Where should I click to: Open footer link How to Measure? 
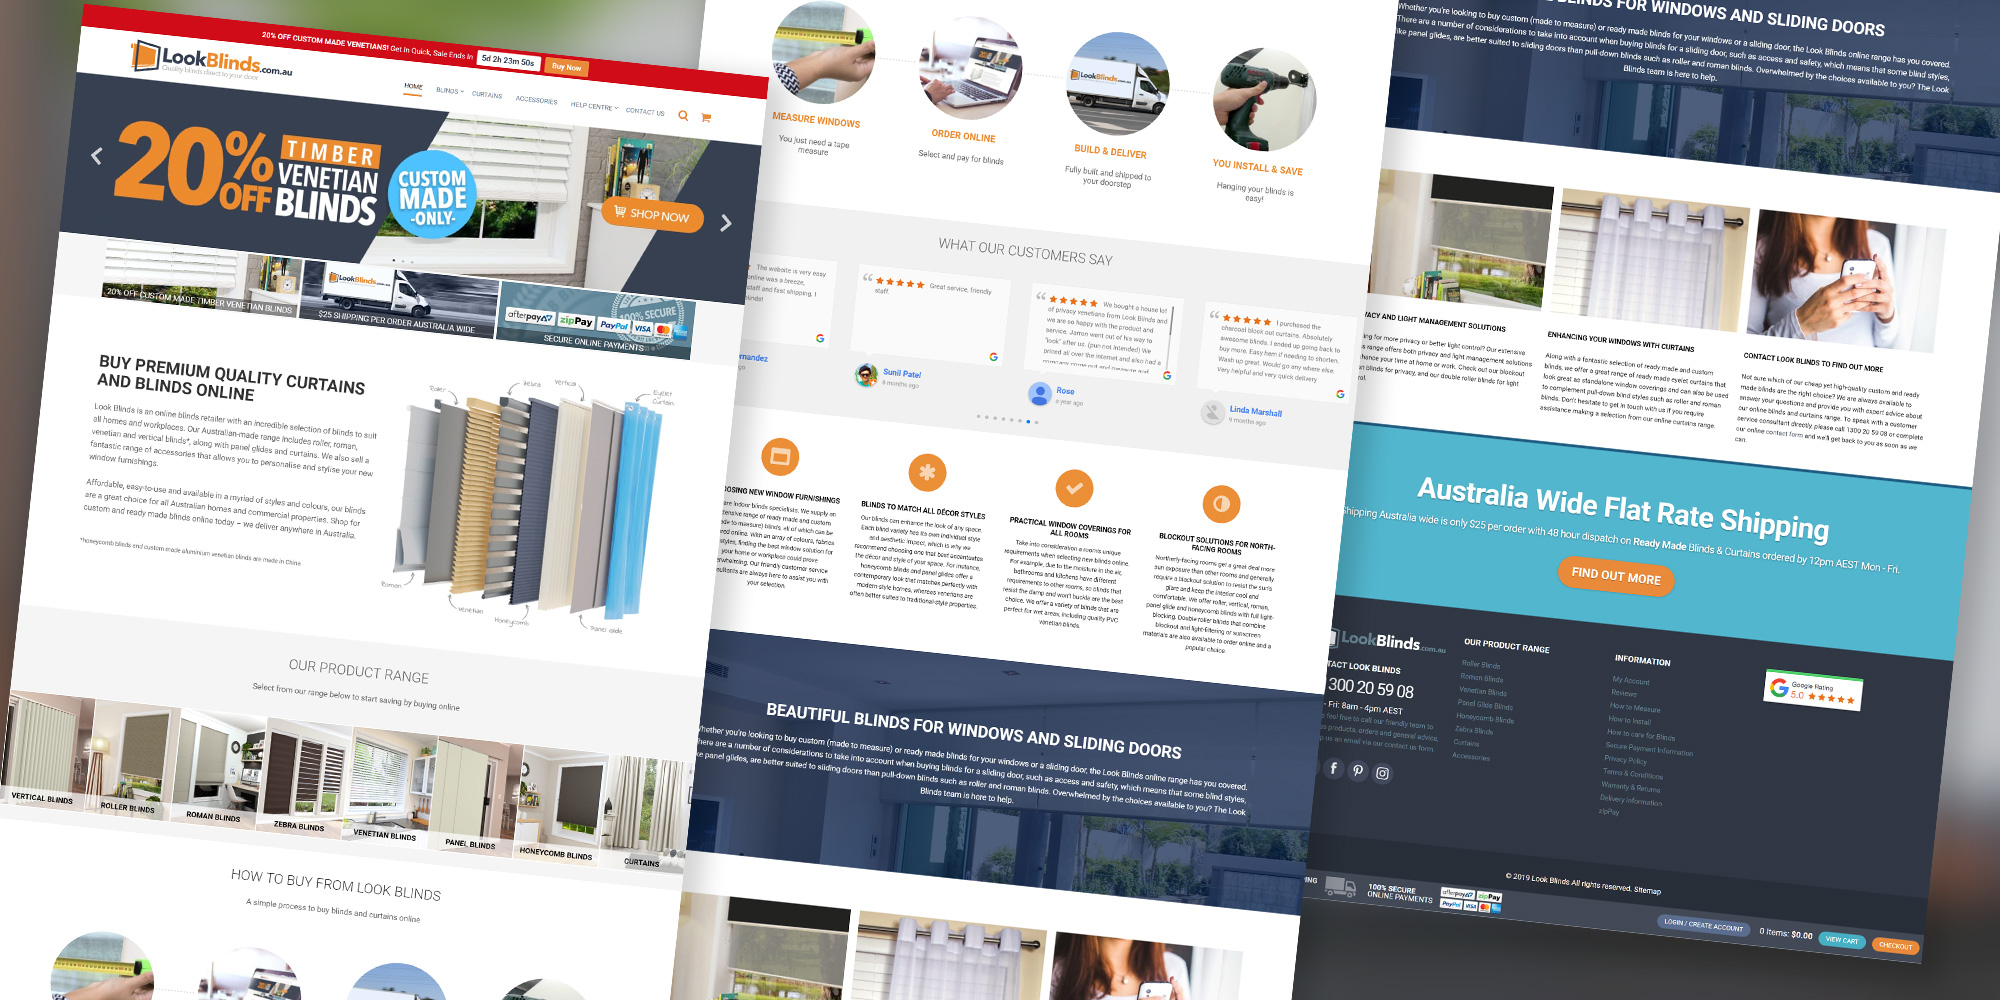click(1634, 707)
